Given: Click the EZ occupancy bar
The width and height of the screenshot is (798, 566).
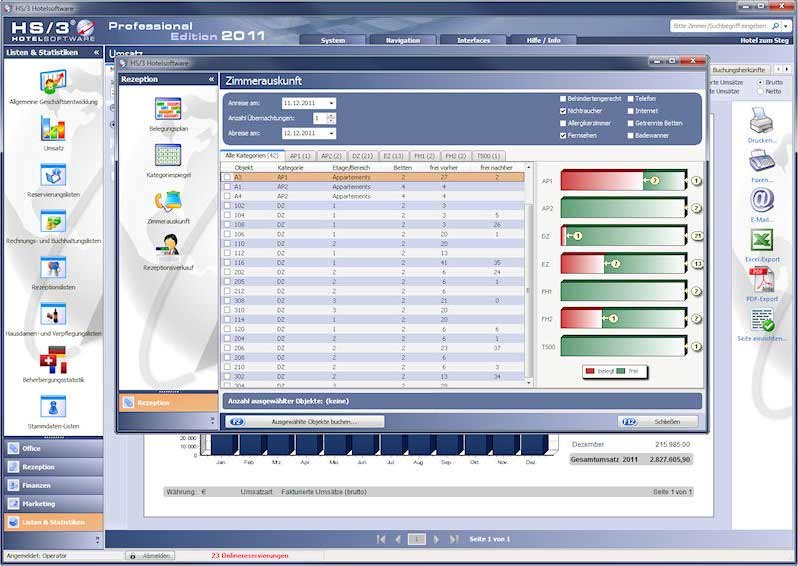Looking at the screenshot, I should click(623, 264).
